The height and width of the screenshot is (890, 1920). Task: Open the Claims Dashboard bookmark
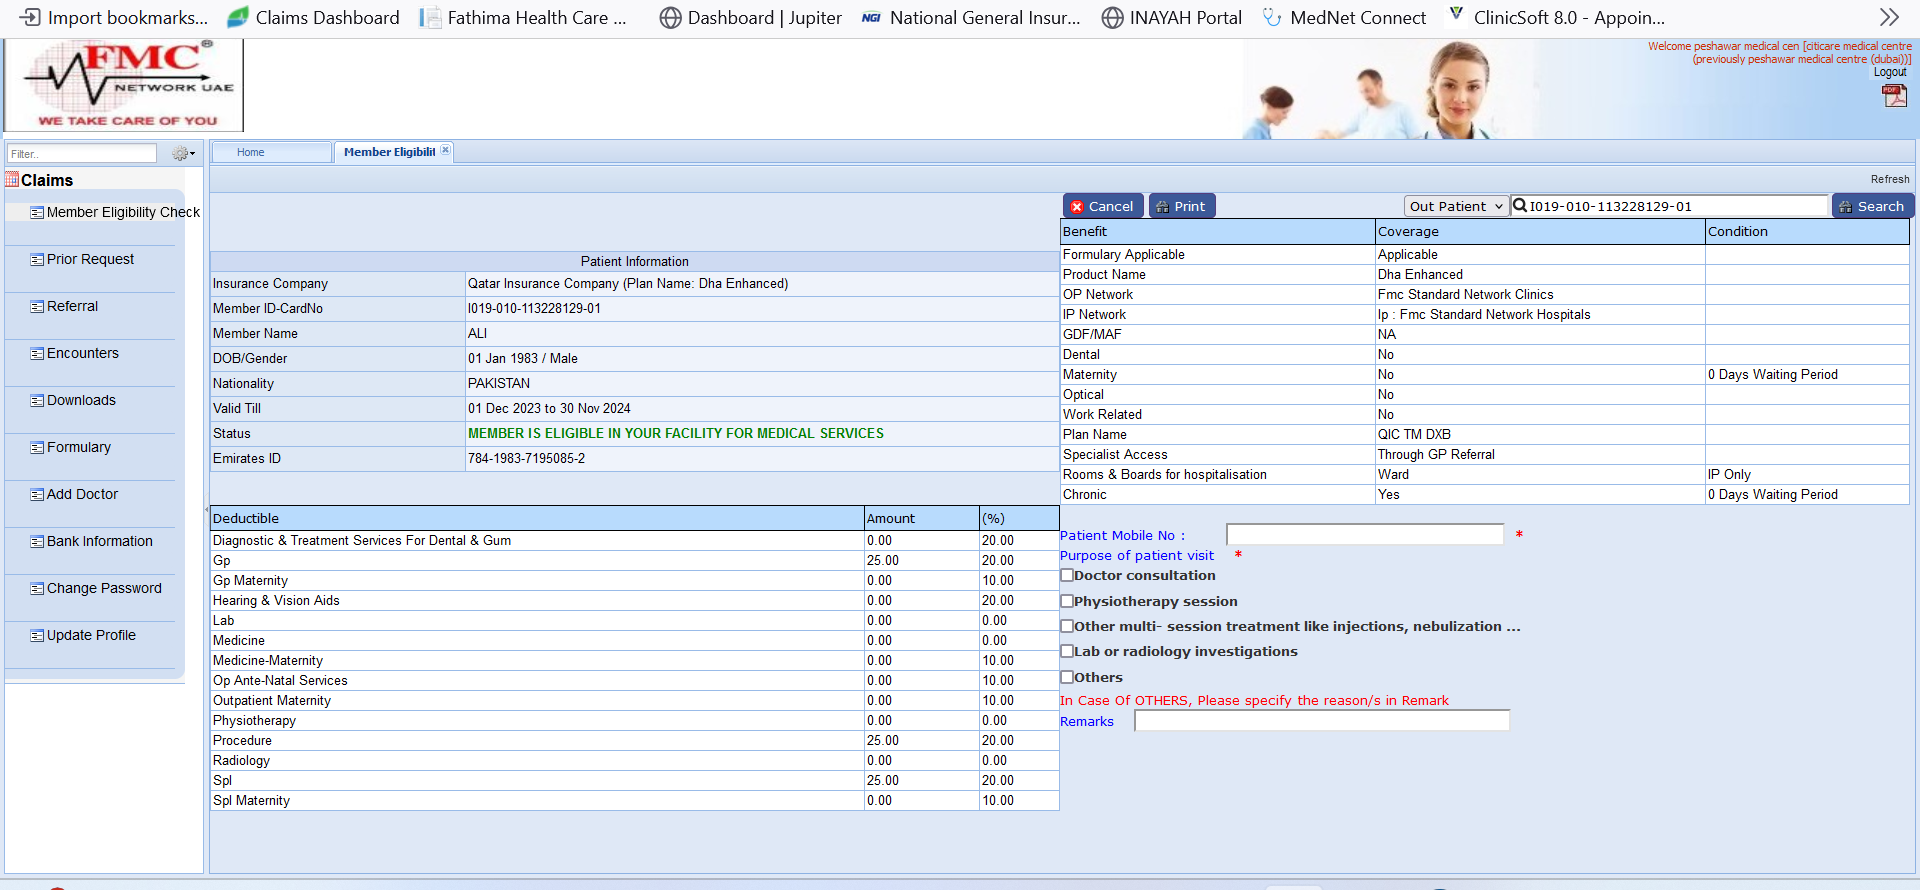(x=313, y=17)
